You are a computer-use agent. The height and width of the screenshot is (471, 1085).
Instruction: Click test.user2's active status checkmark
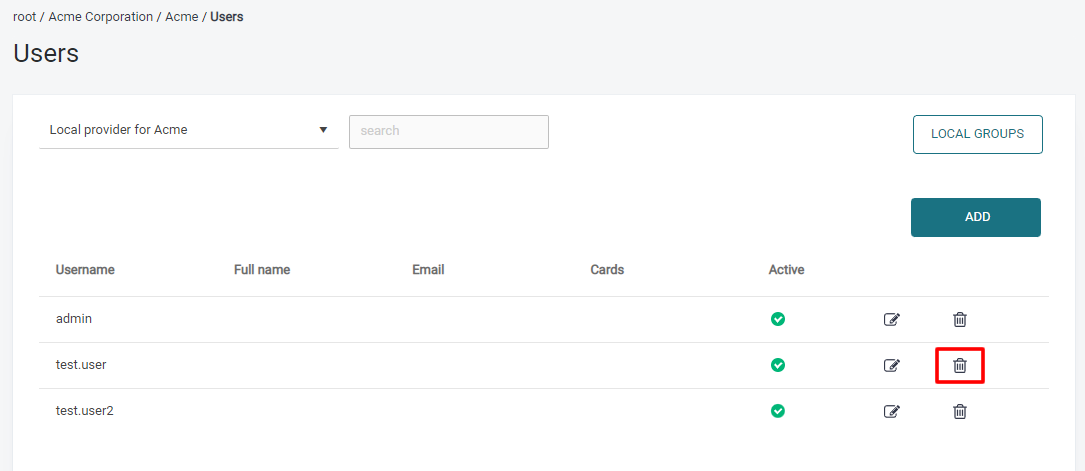(778, 411)
